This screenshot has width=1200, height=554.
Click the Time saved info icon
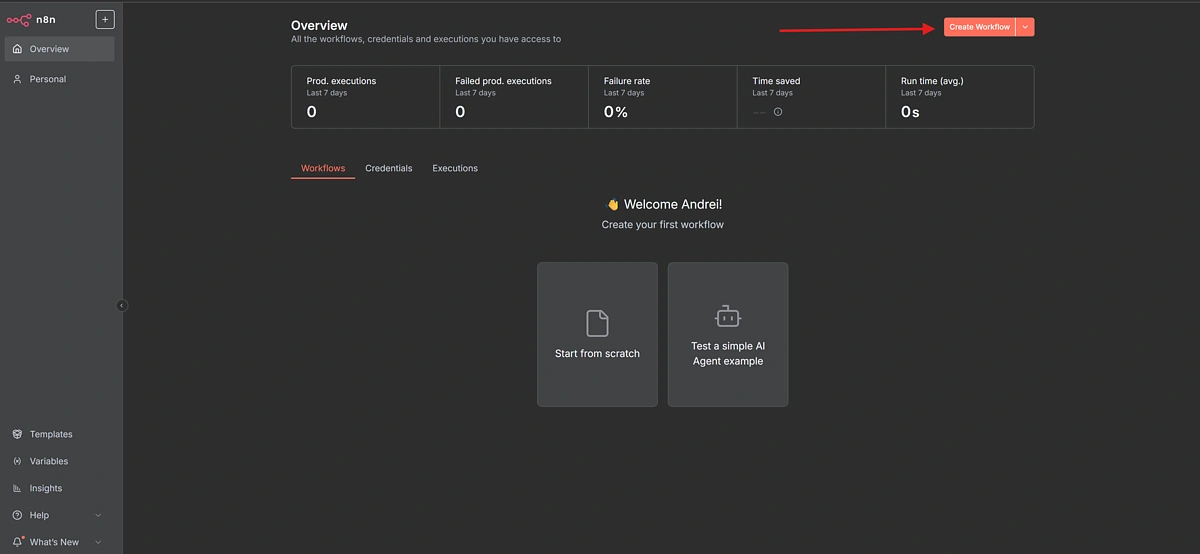778,112
